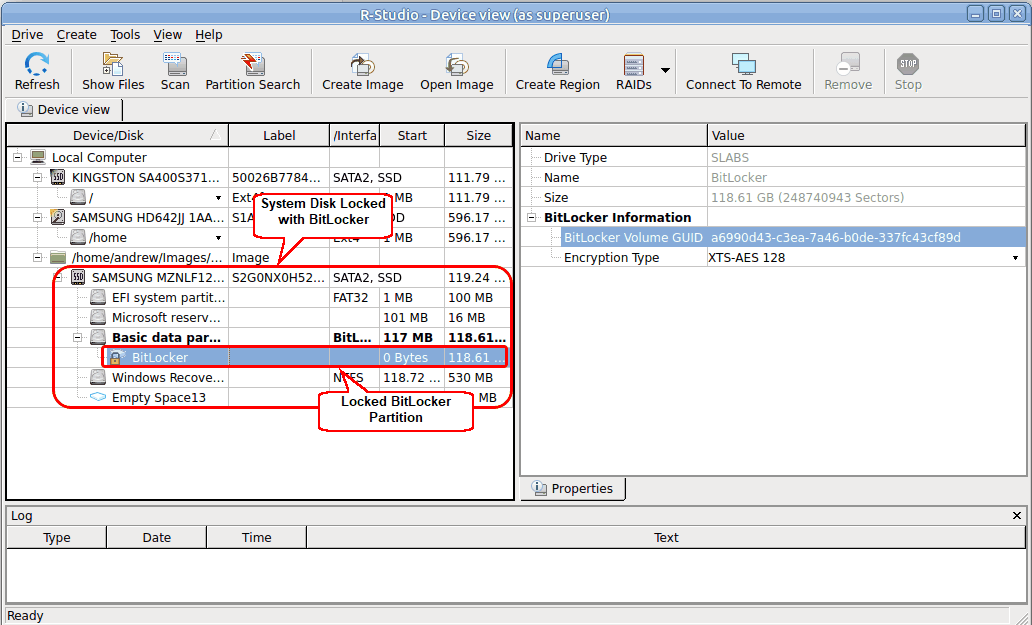Click the Stop sign icon
Image resolution: width=1032 pixels, height=625 pixels.
(x=908, y=64)
